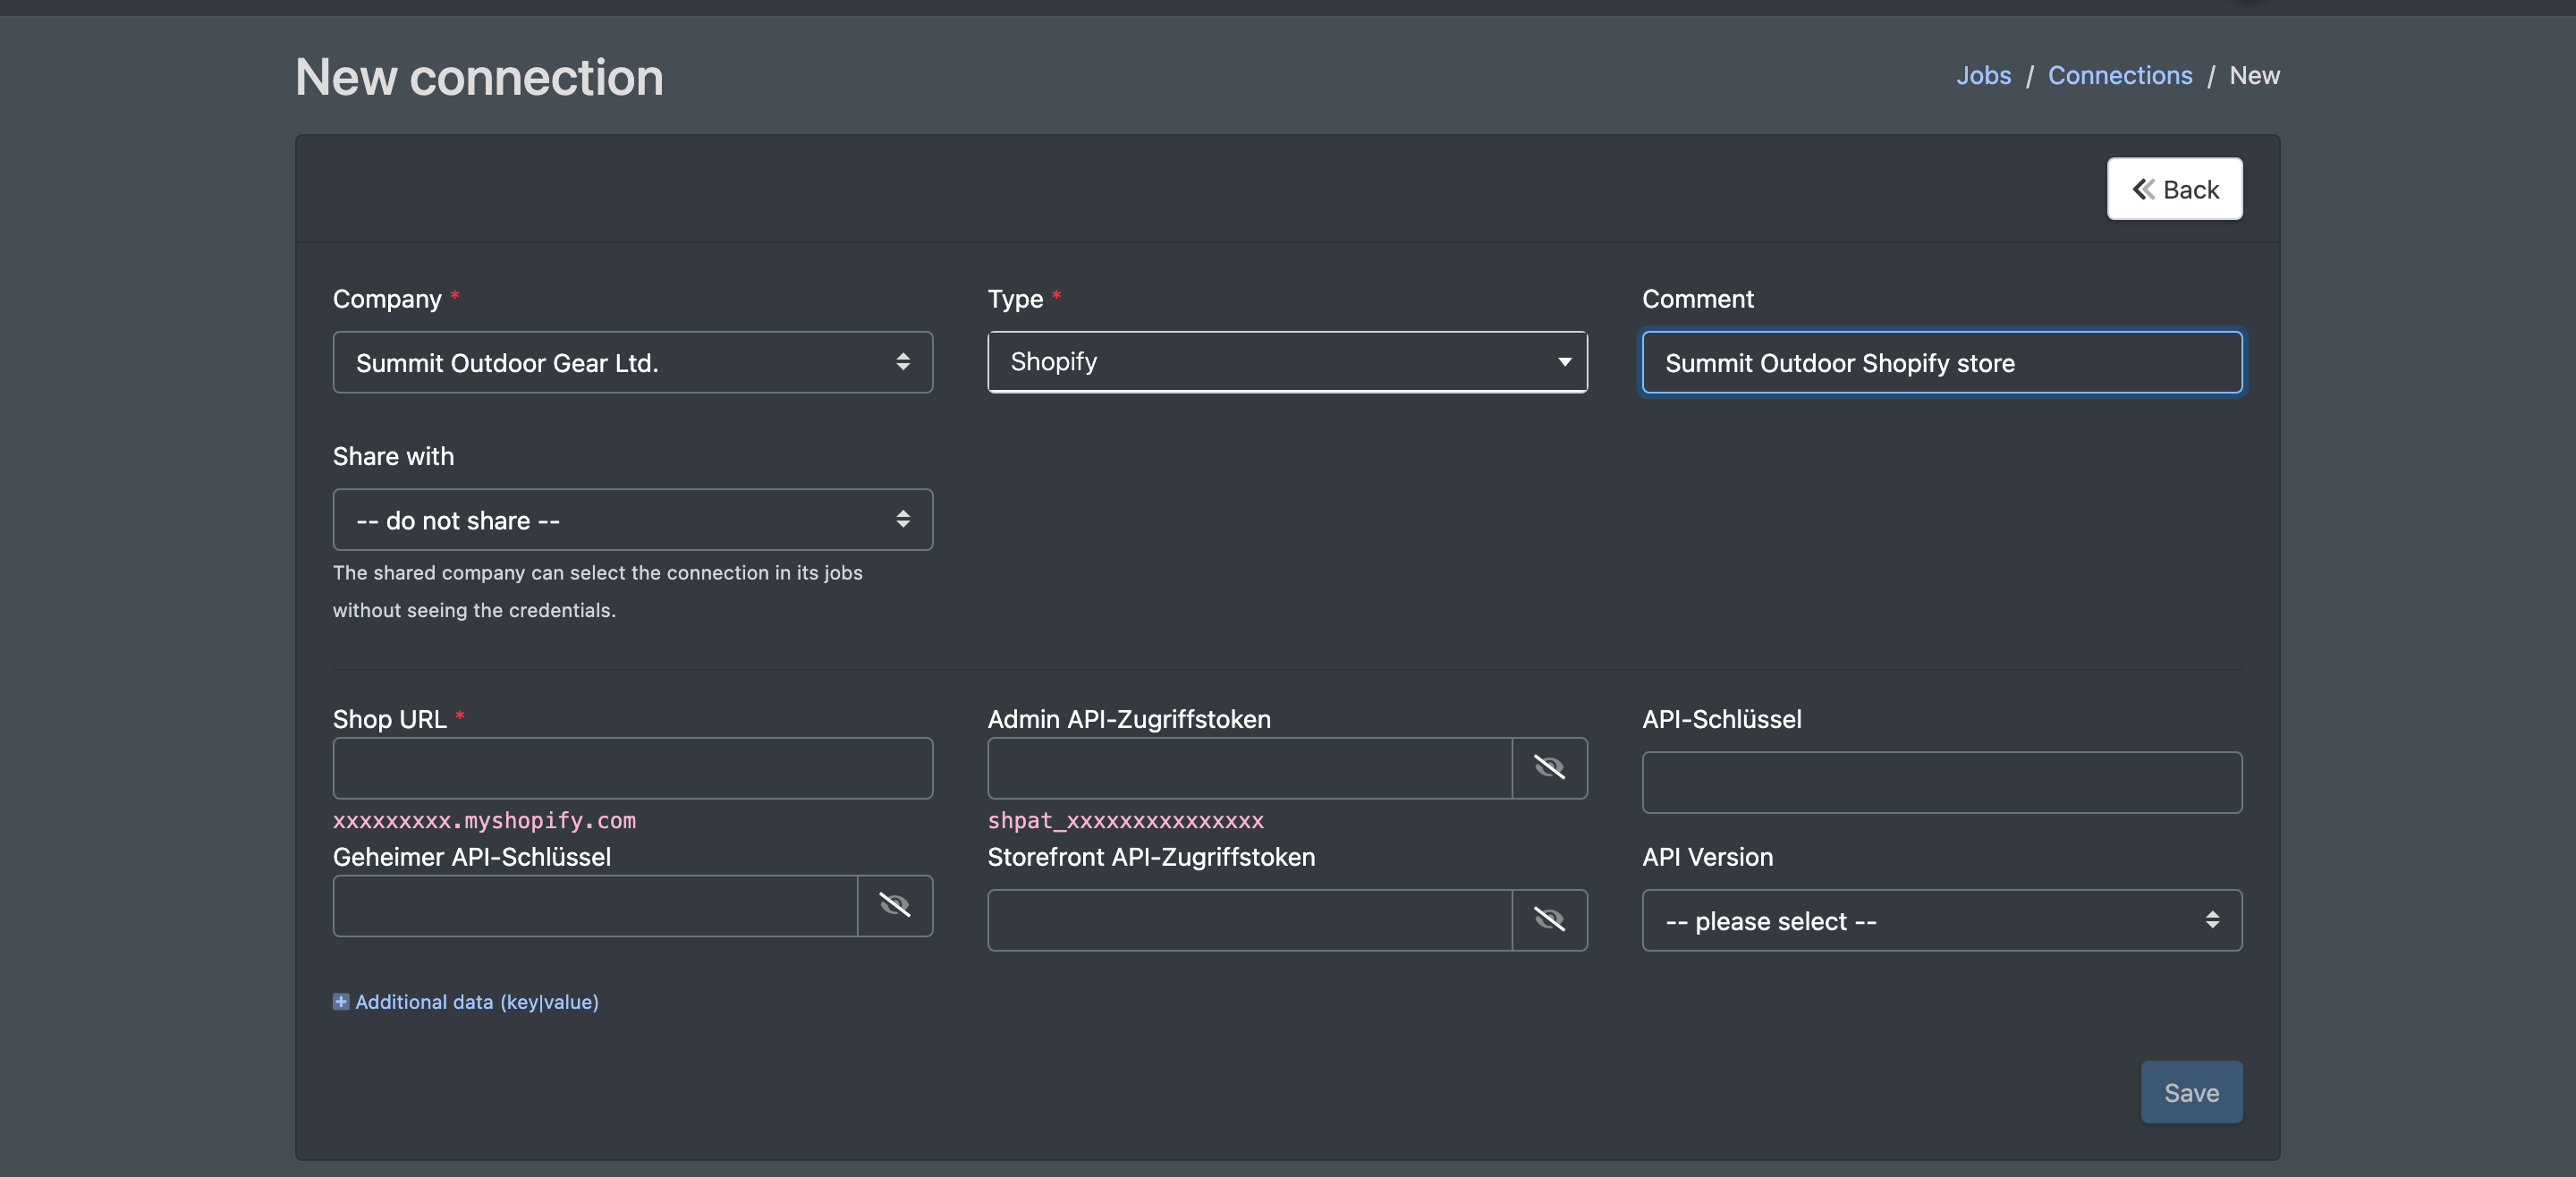Toggle visibility of Admin API-Zugriffstoken field
2576x1177 pixels.
point(1549,768)
